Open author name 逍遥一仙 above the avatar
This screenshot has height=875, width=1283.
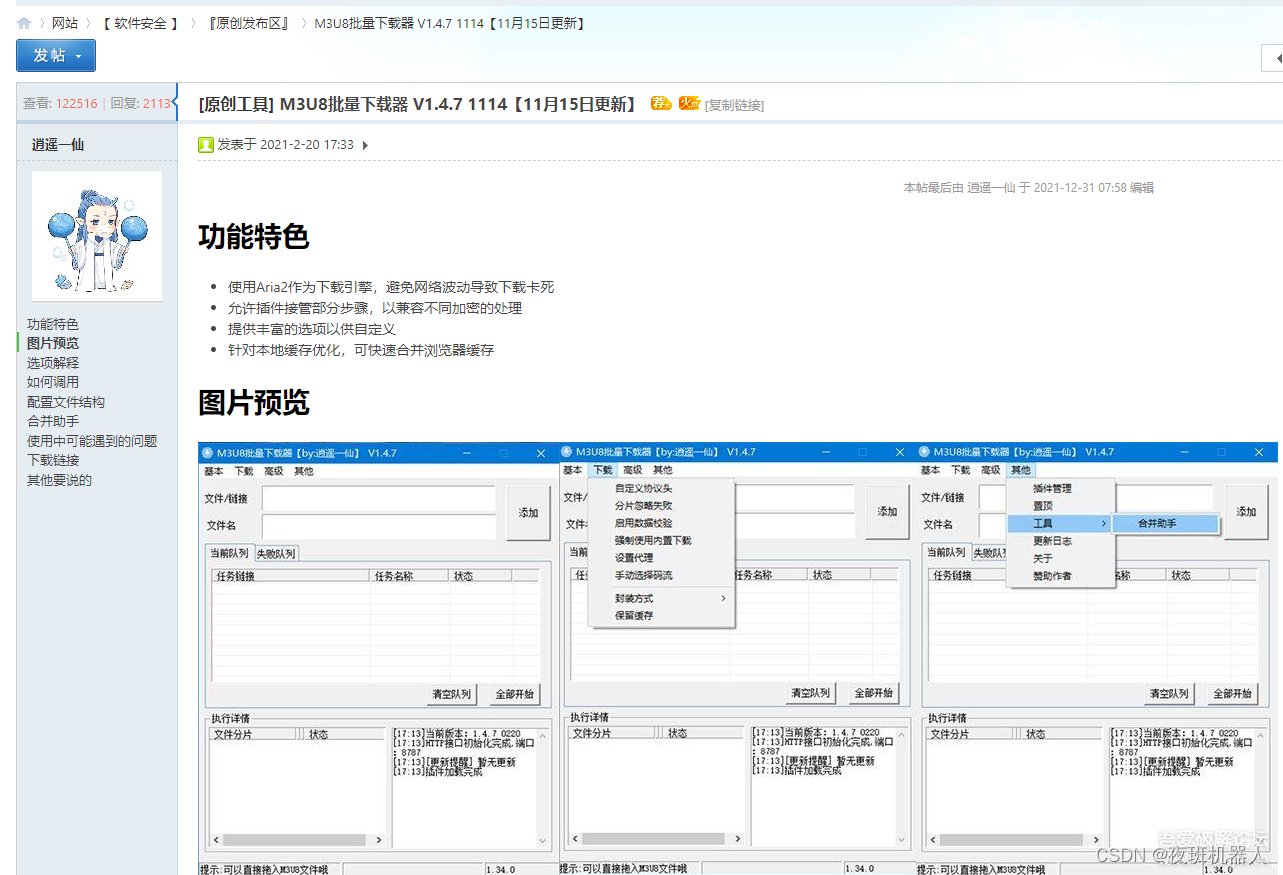point(58,145)
